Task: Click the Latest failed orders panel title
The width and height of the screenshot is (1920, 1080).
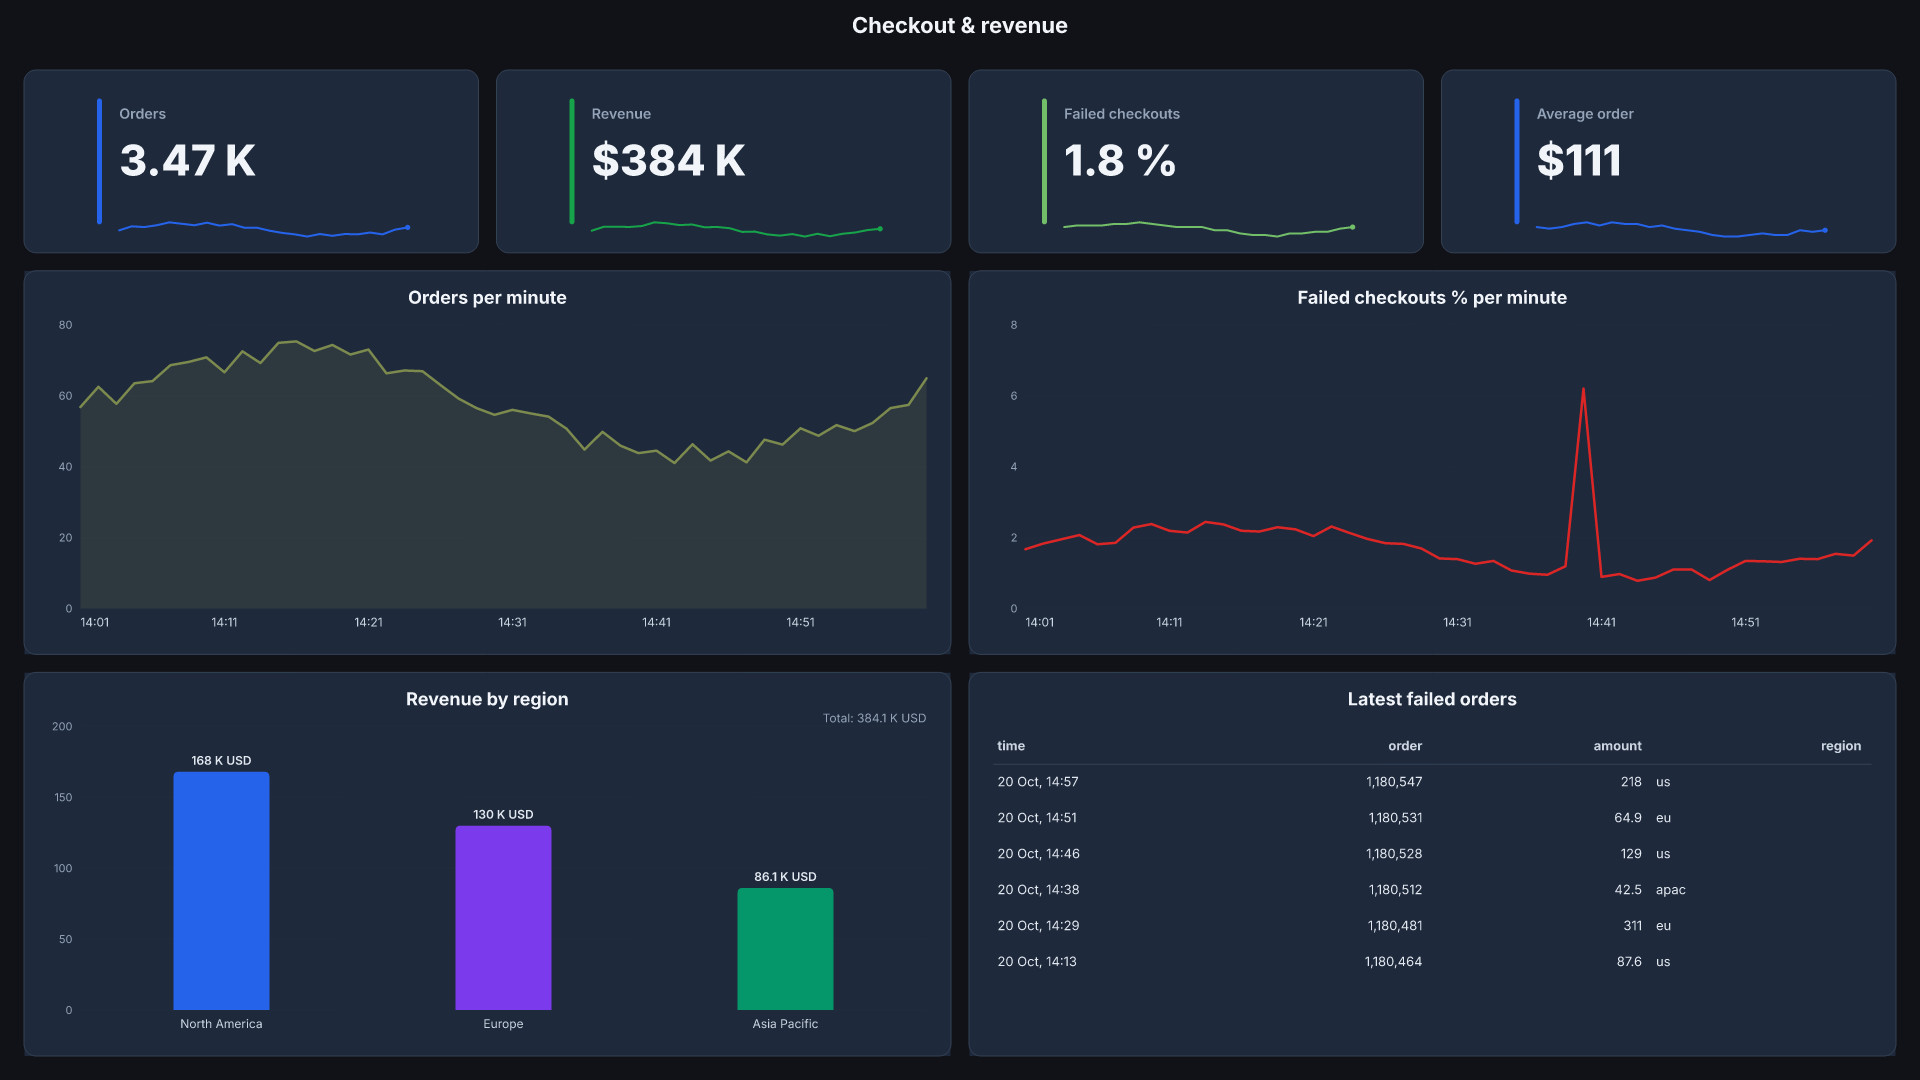Action: [x=1432, y=699]
